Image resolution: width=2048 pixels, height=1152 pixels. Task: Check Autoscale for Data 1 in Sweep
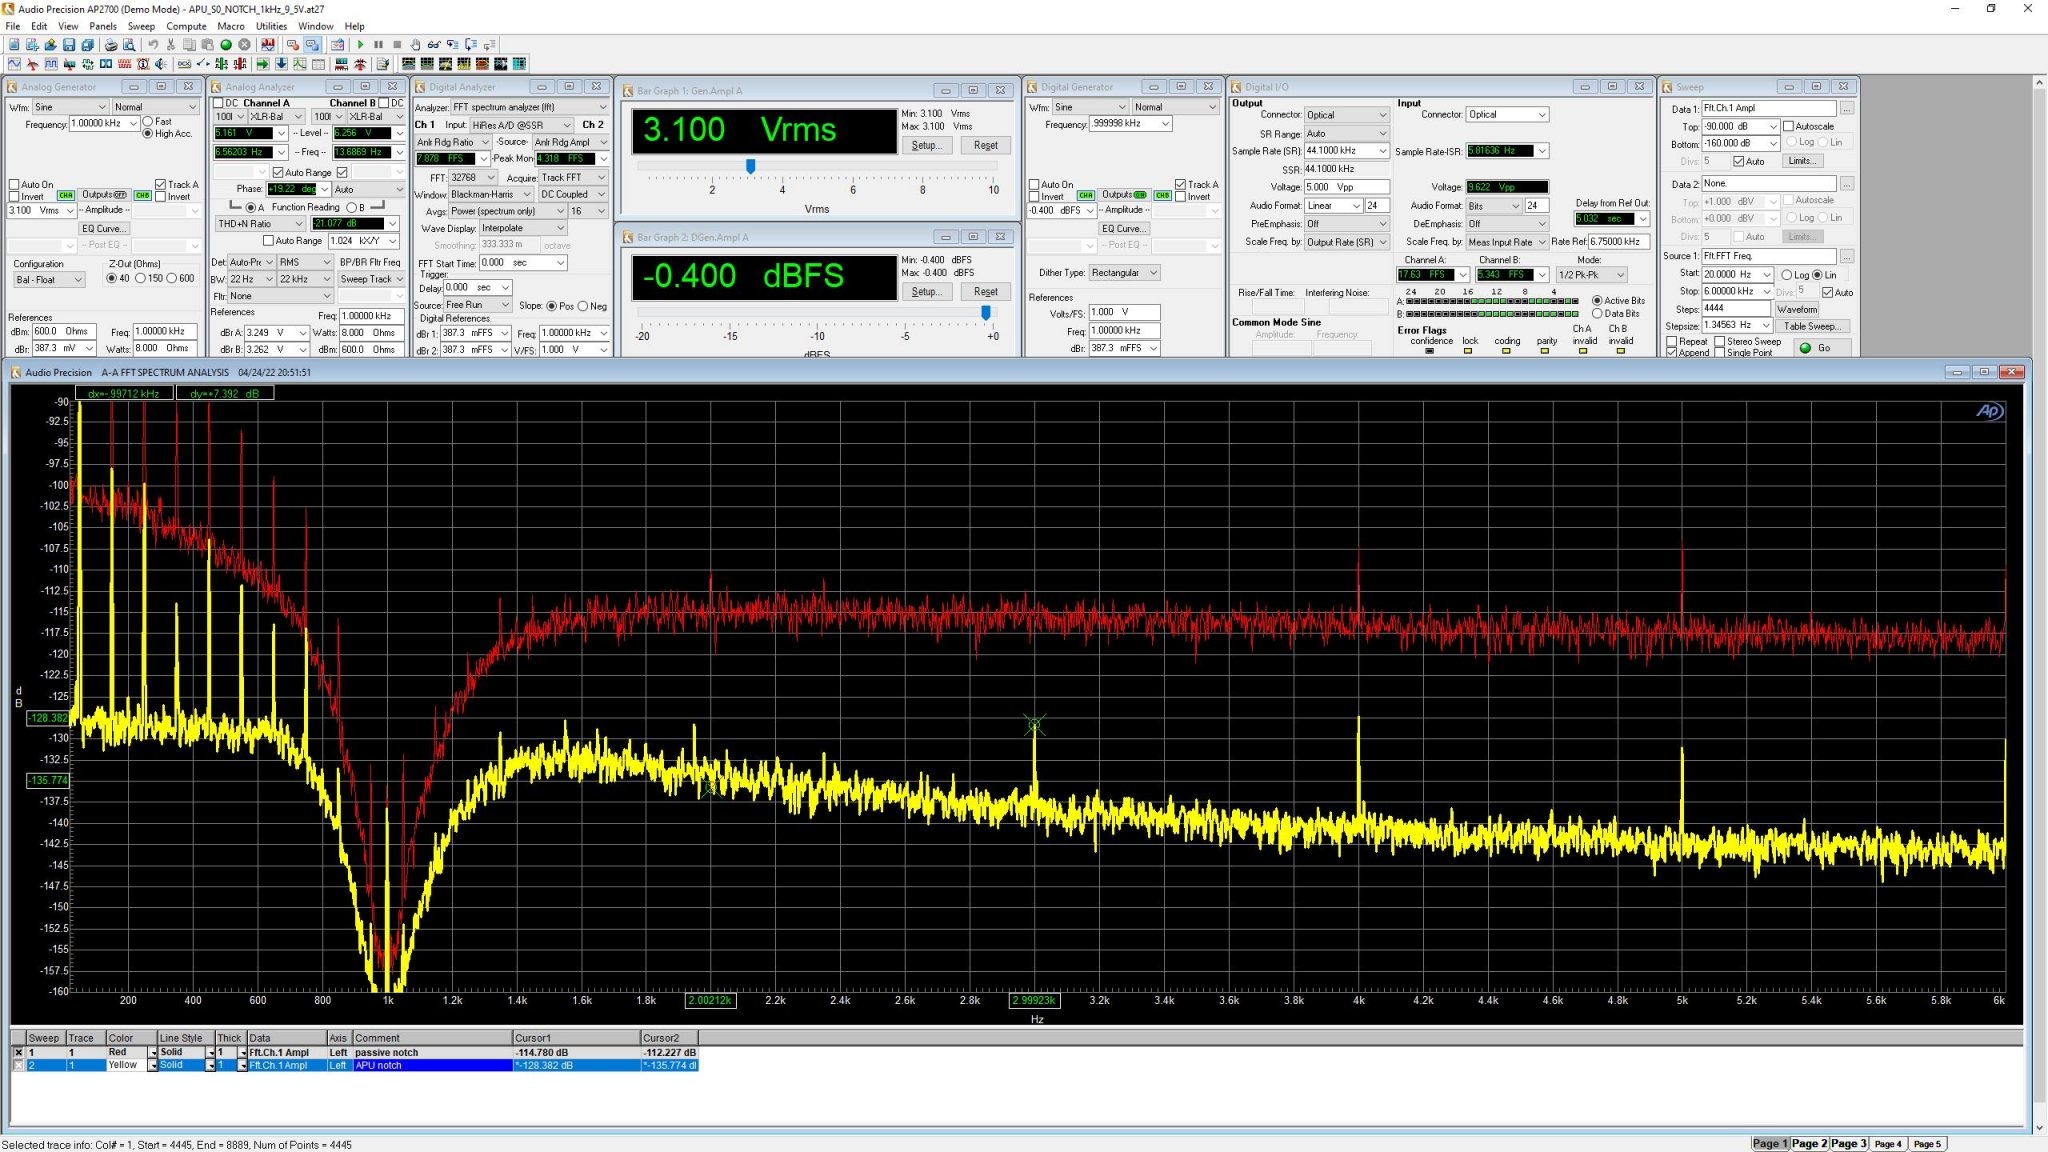[x=1788, y=126]
